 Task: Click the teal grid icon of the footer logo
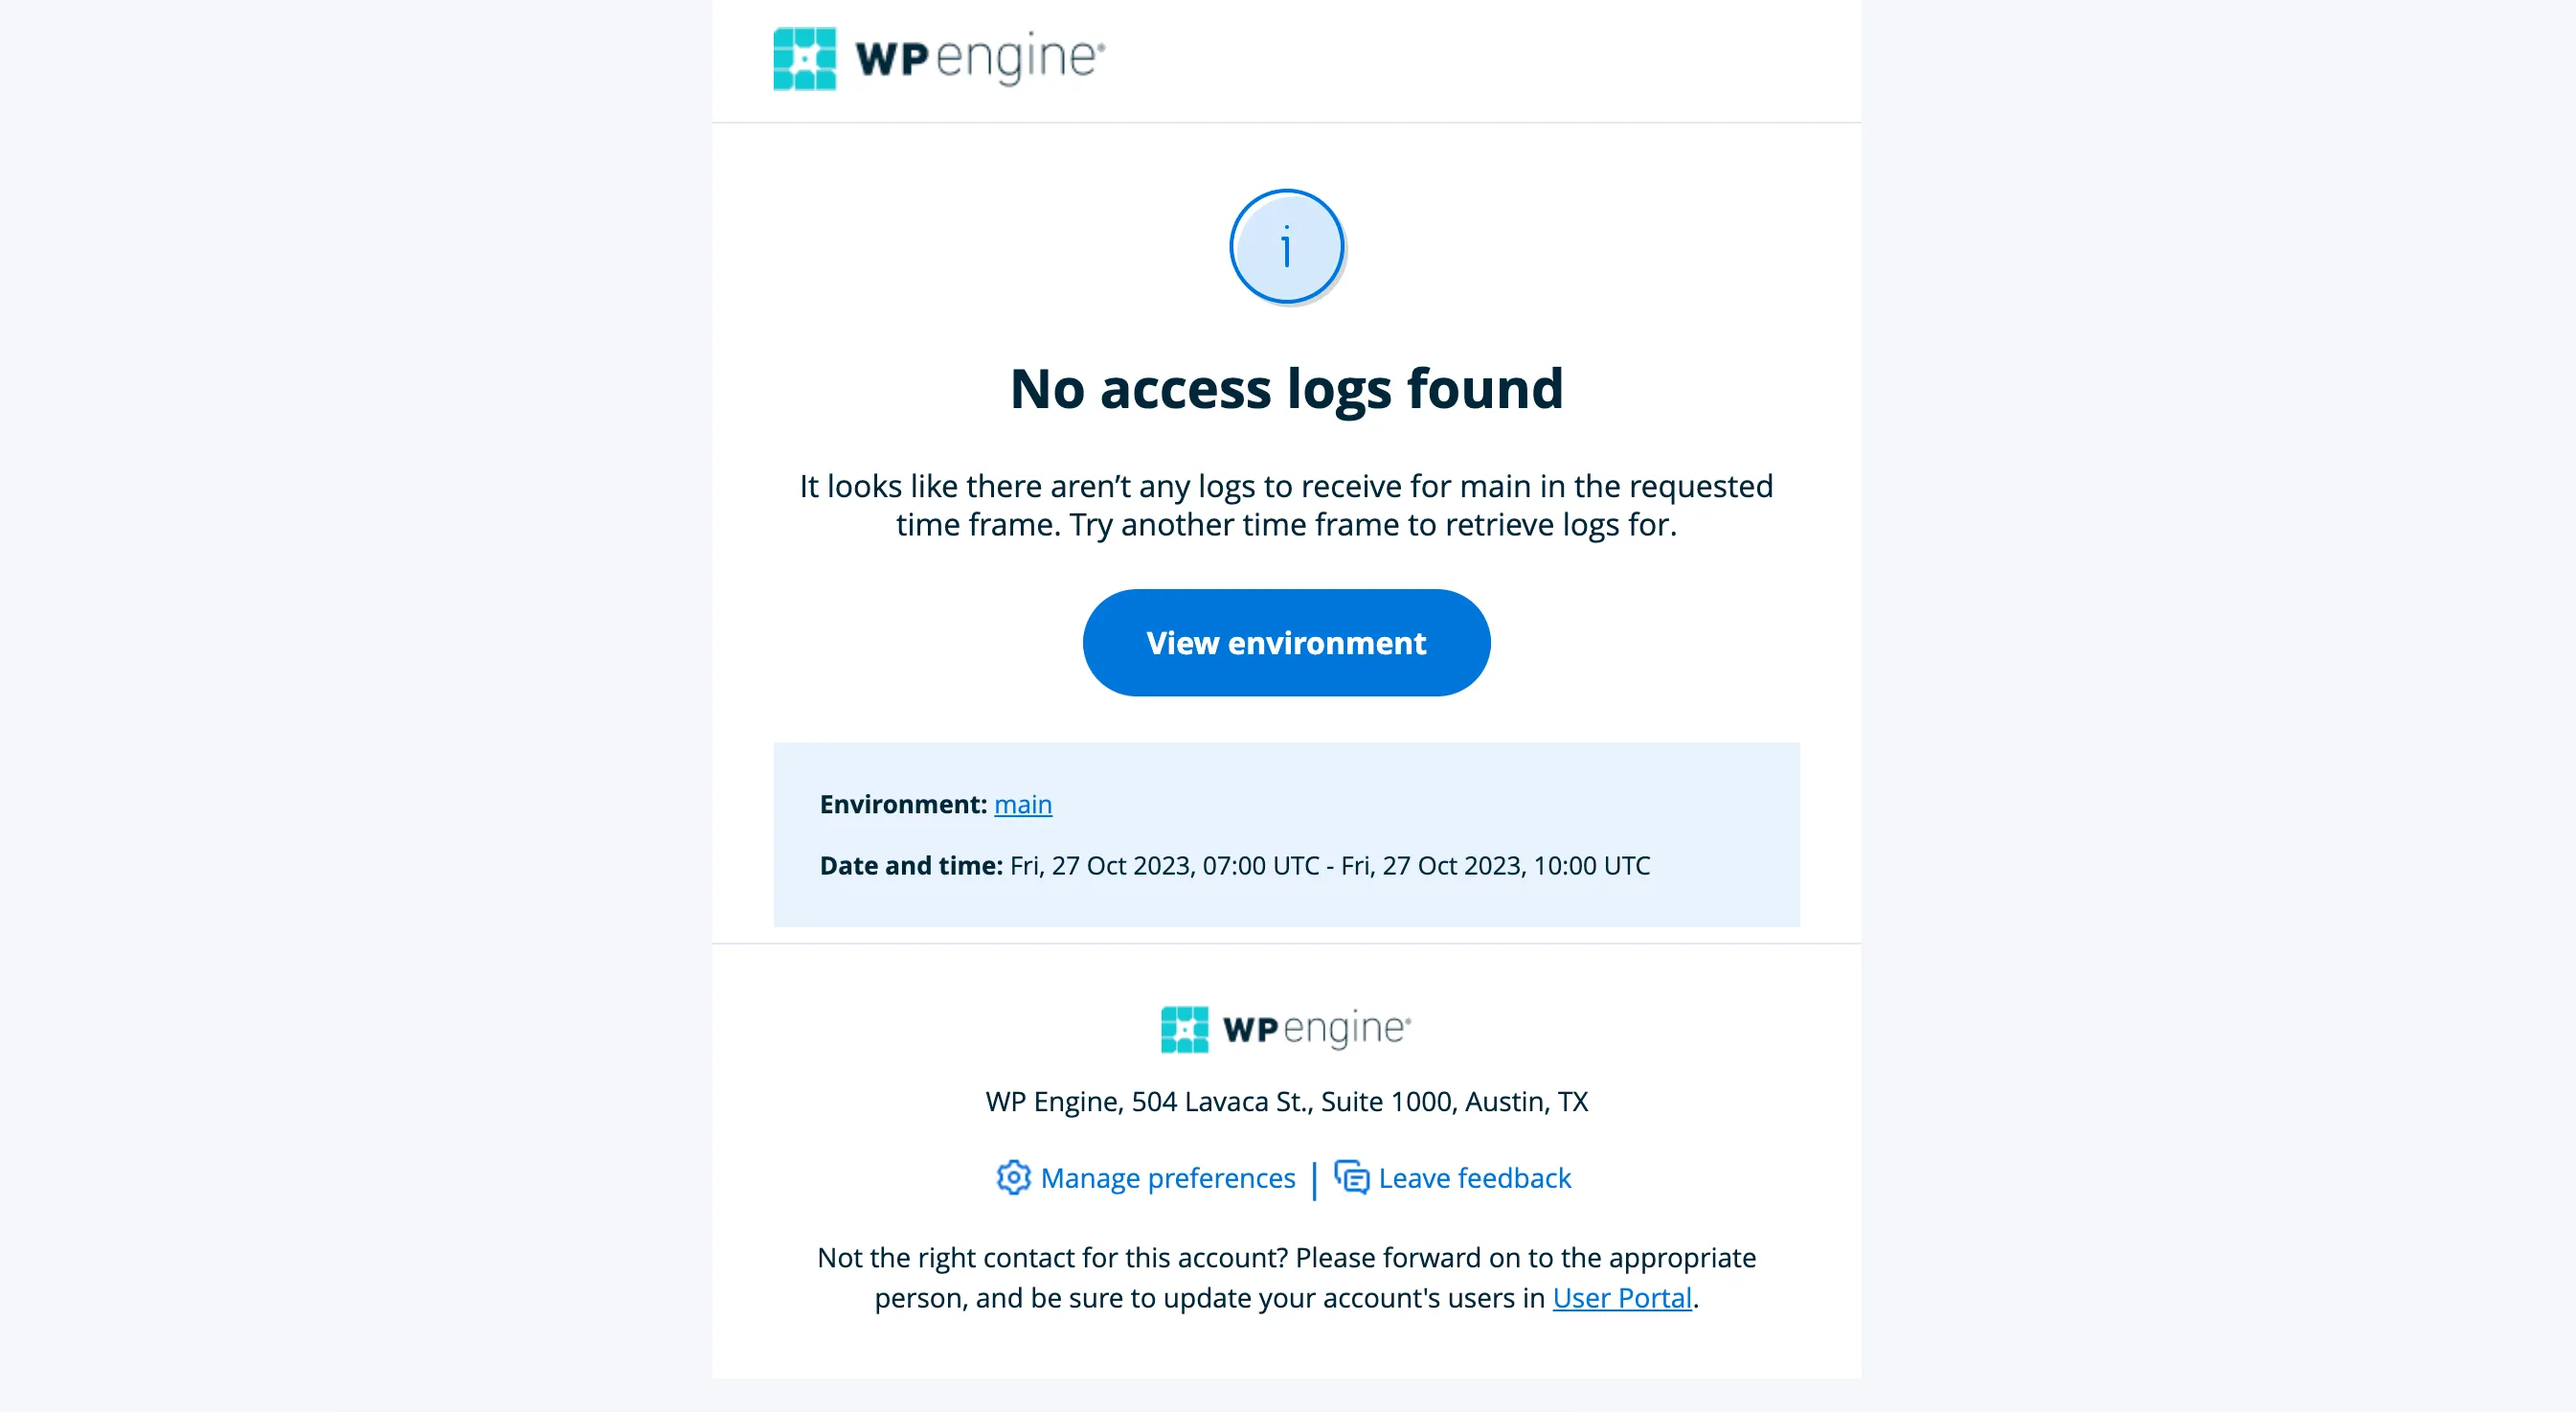pyautogui.click(x=1186, y=1029)
